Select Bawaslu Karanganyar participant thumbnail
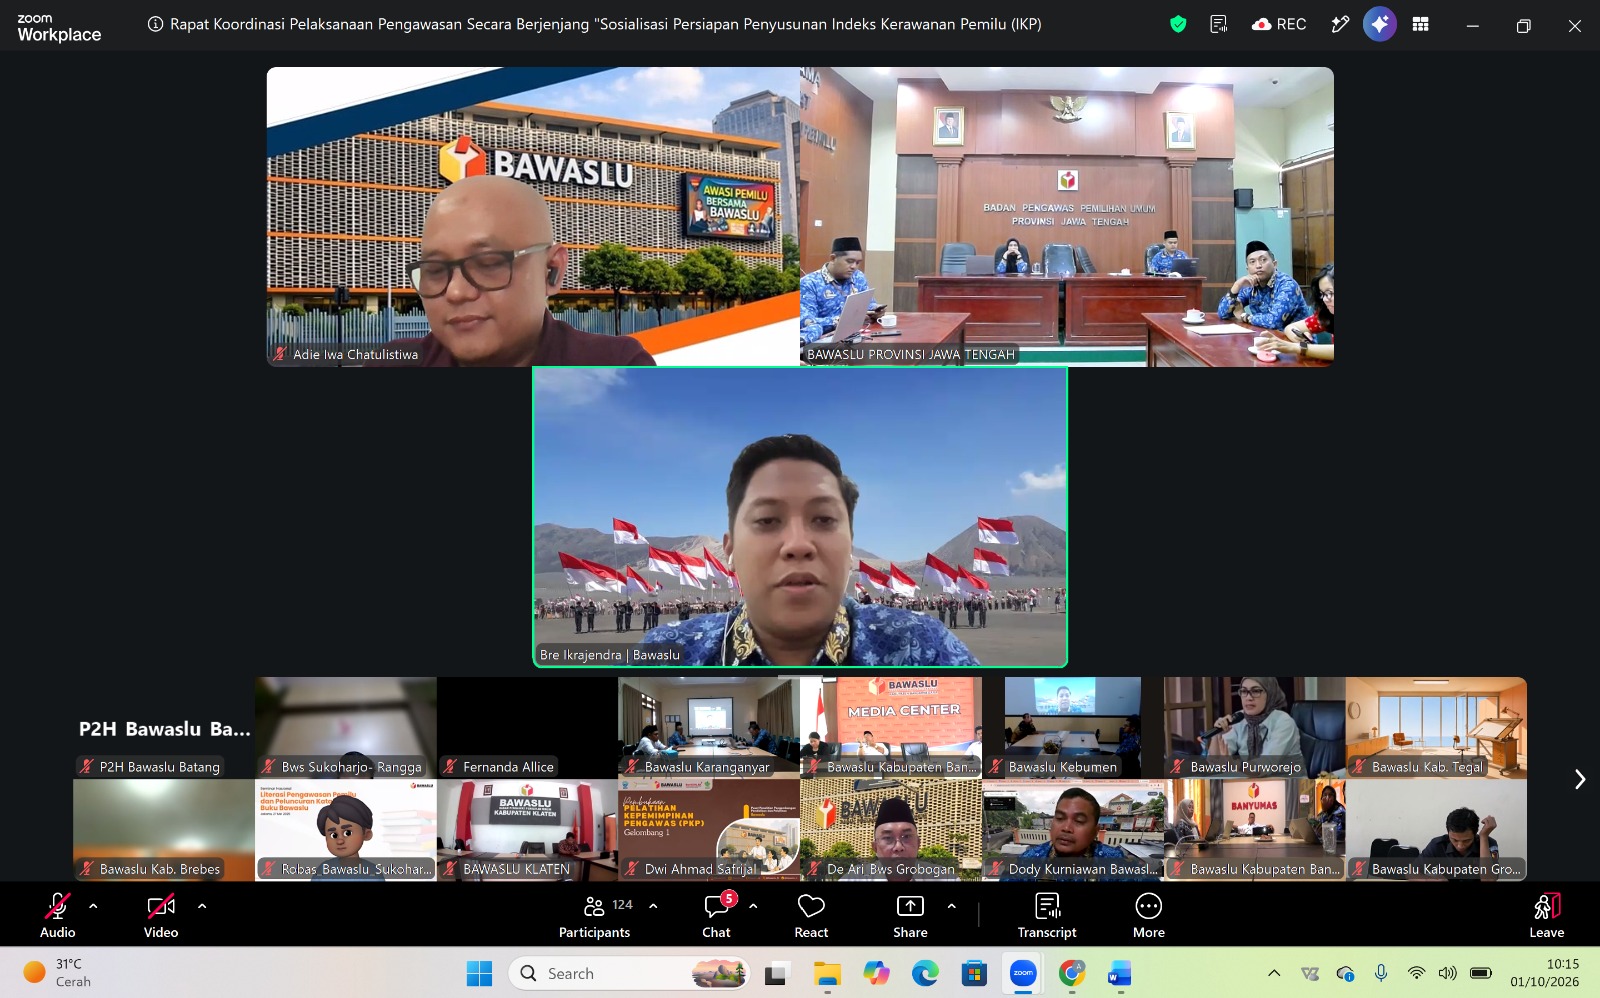This screenshot has height=998, width=1600. (709, 728)
